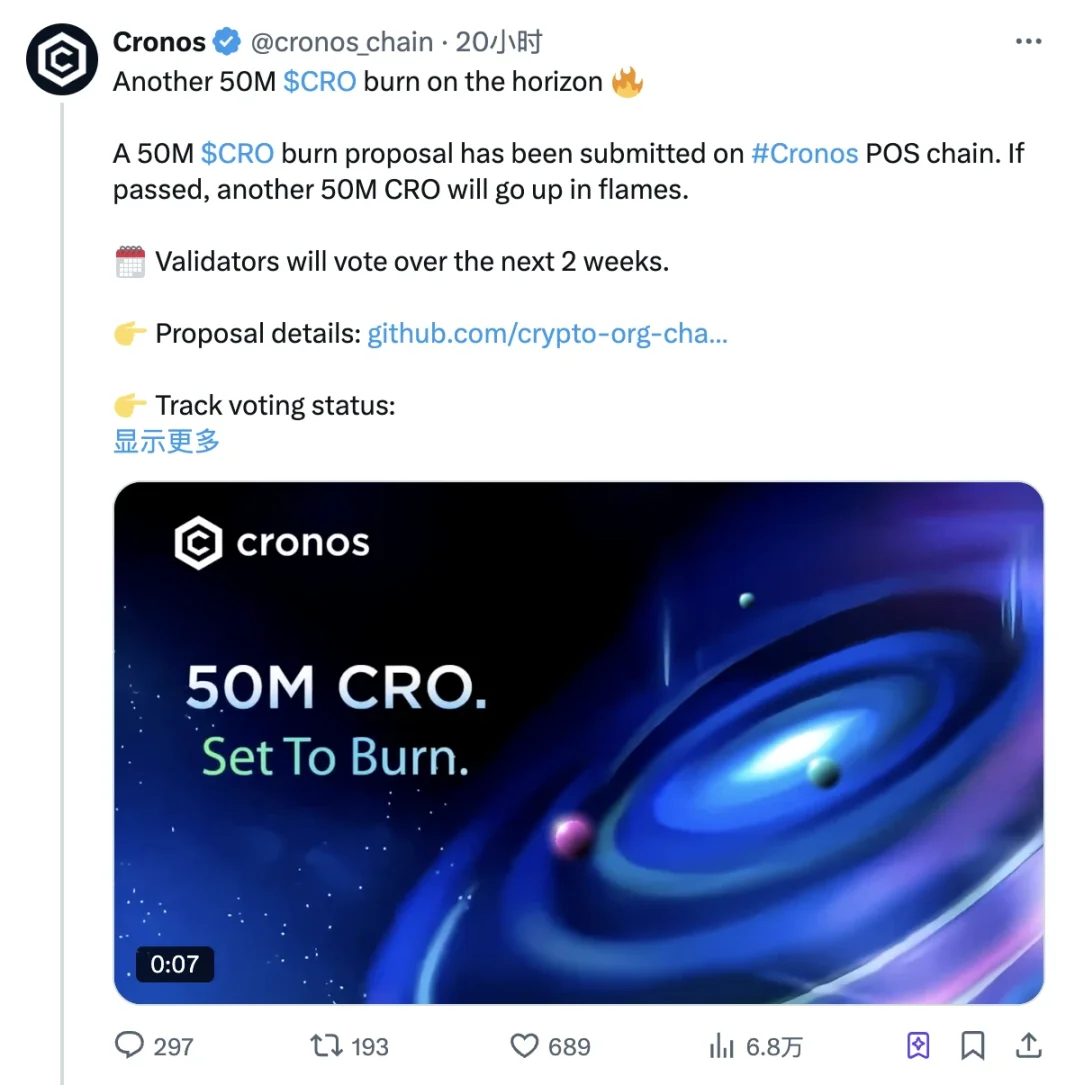The image size is (1066, 1085).
Task: Open the three-dot more options menu
Action: coord(1029,42)
